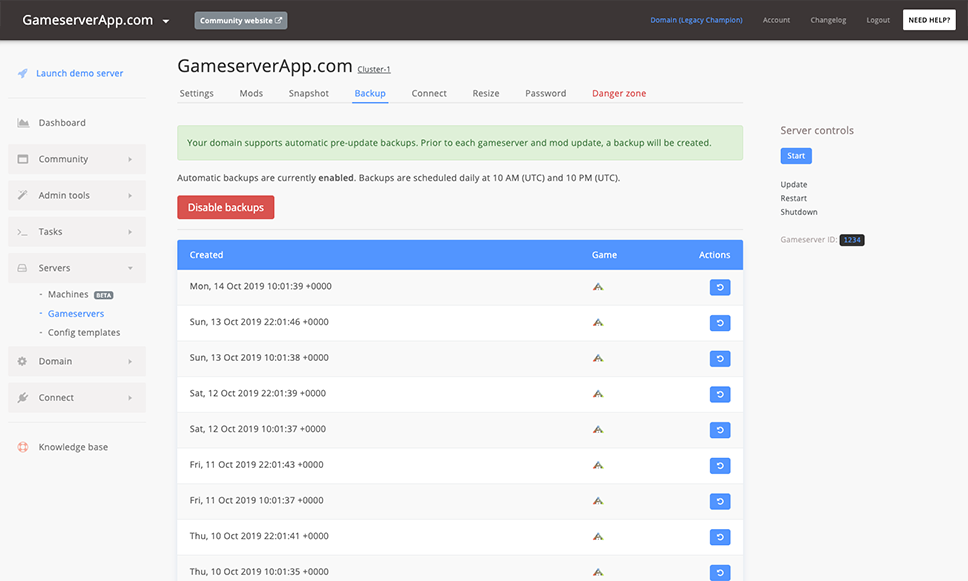Click game icon in Sat, 12 Oct 10:01:37 row
Image resolution: width=968 pixels, height=581 pixels.
coord(598,430)
